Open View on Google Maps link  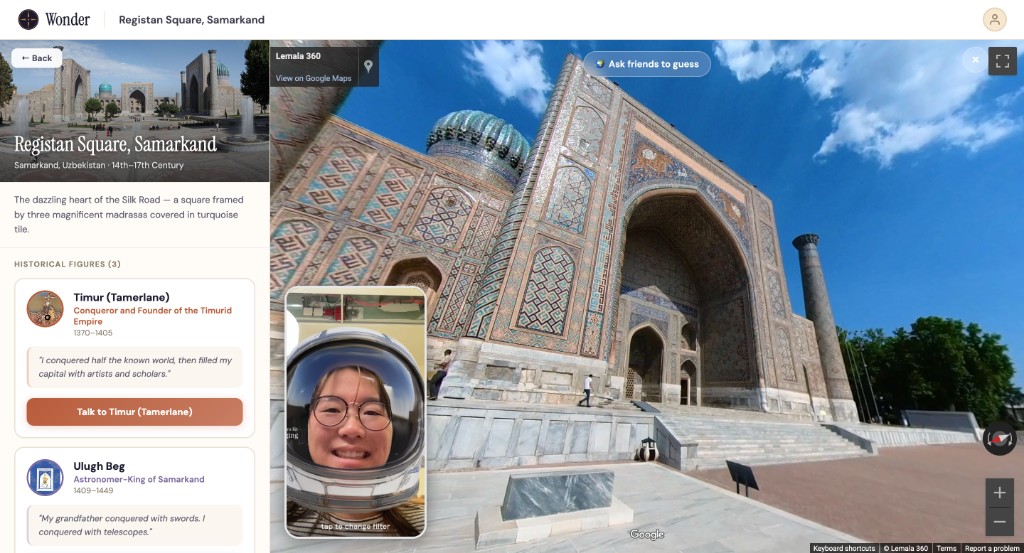(314, 78)
